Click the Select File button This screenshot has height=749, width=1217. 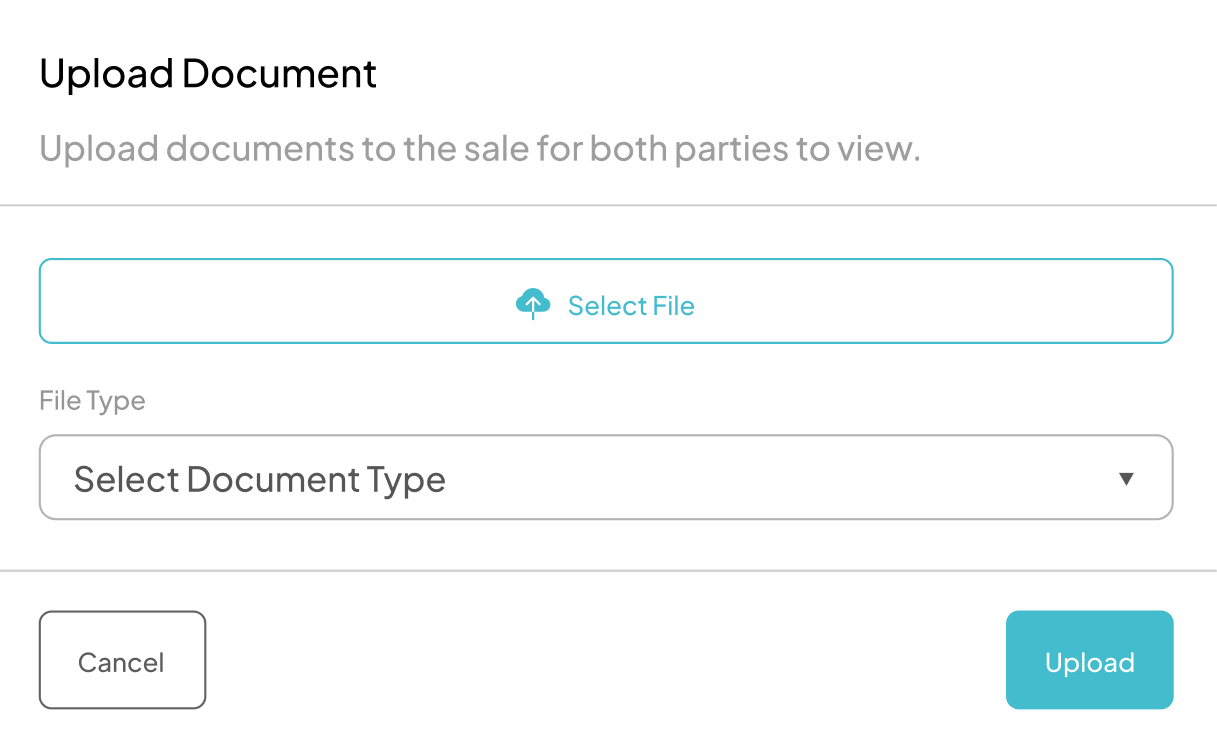(606, 301)
